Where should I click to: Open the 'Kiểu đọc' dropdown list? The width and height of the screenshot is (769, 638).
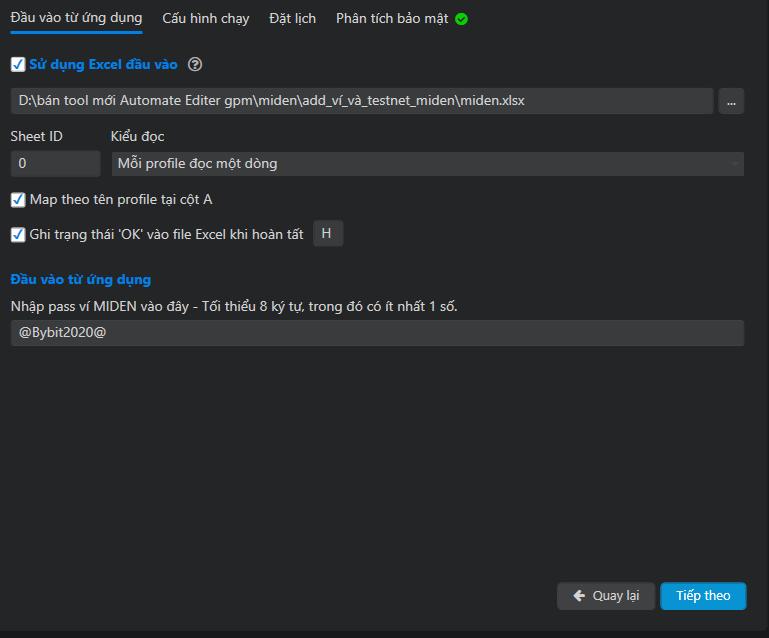(427, 163)
